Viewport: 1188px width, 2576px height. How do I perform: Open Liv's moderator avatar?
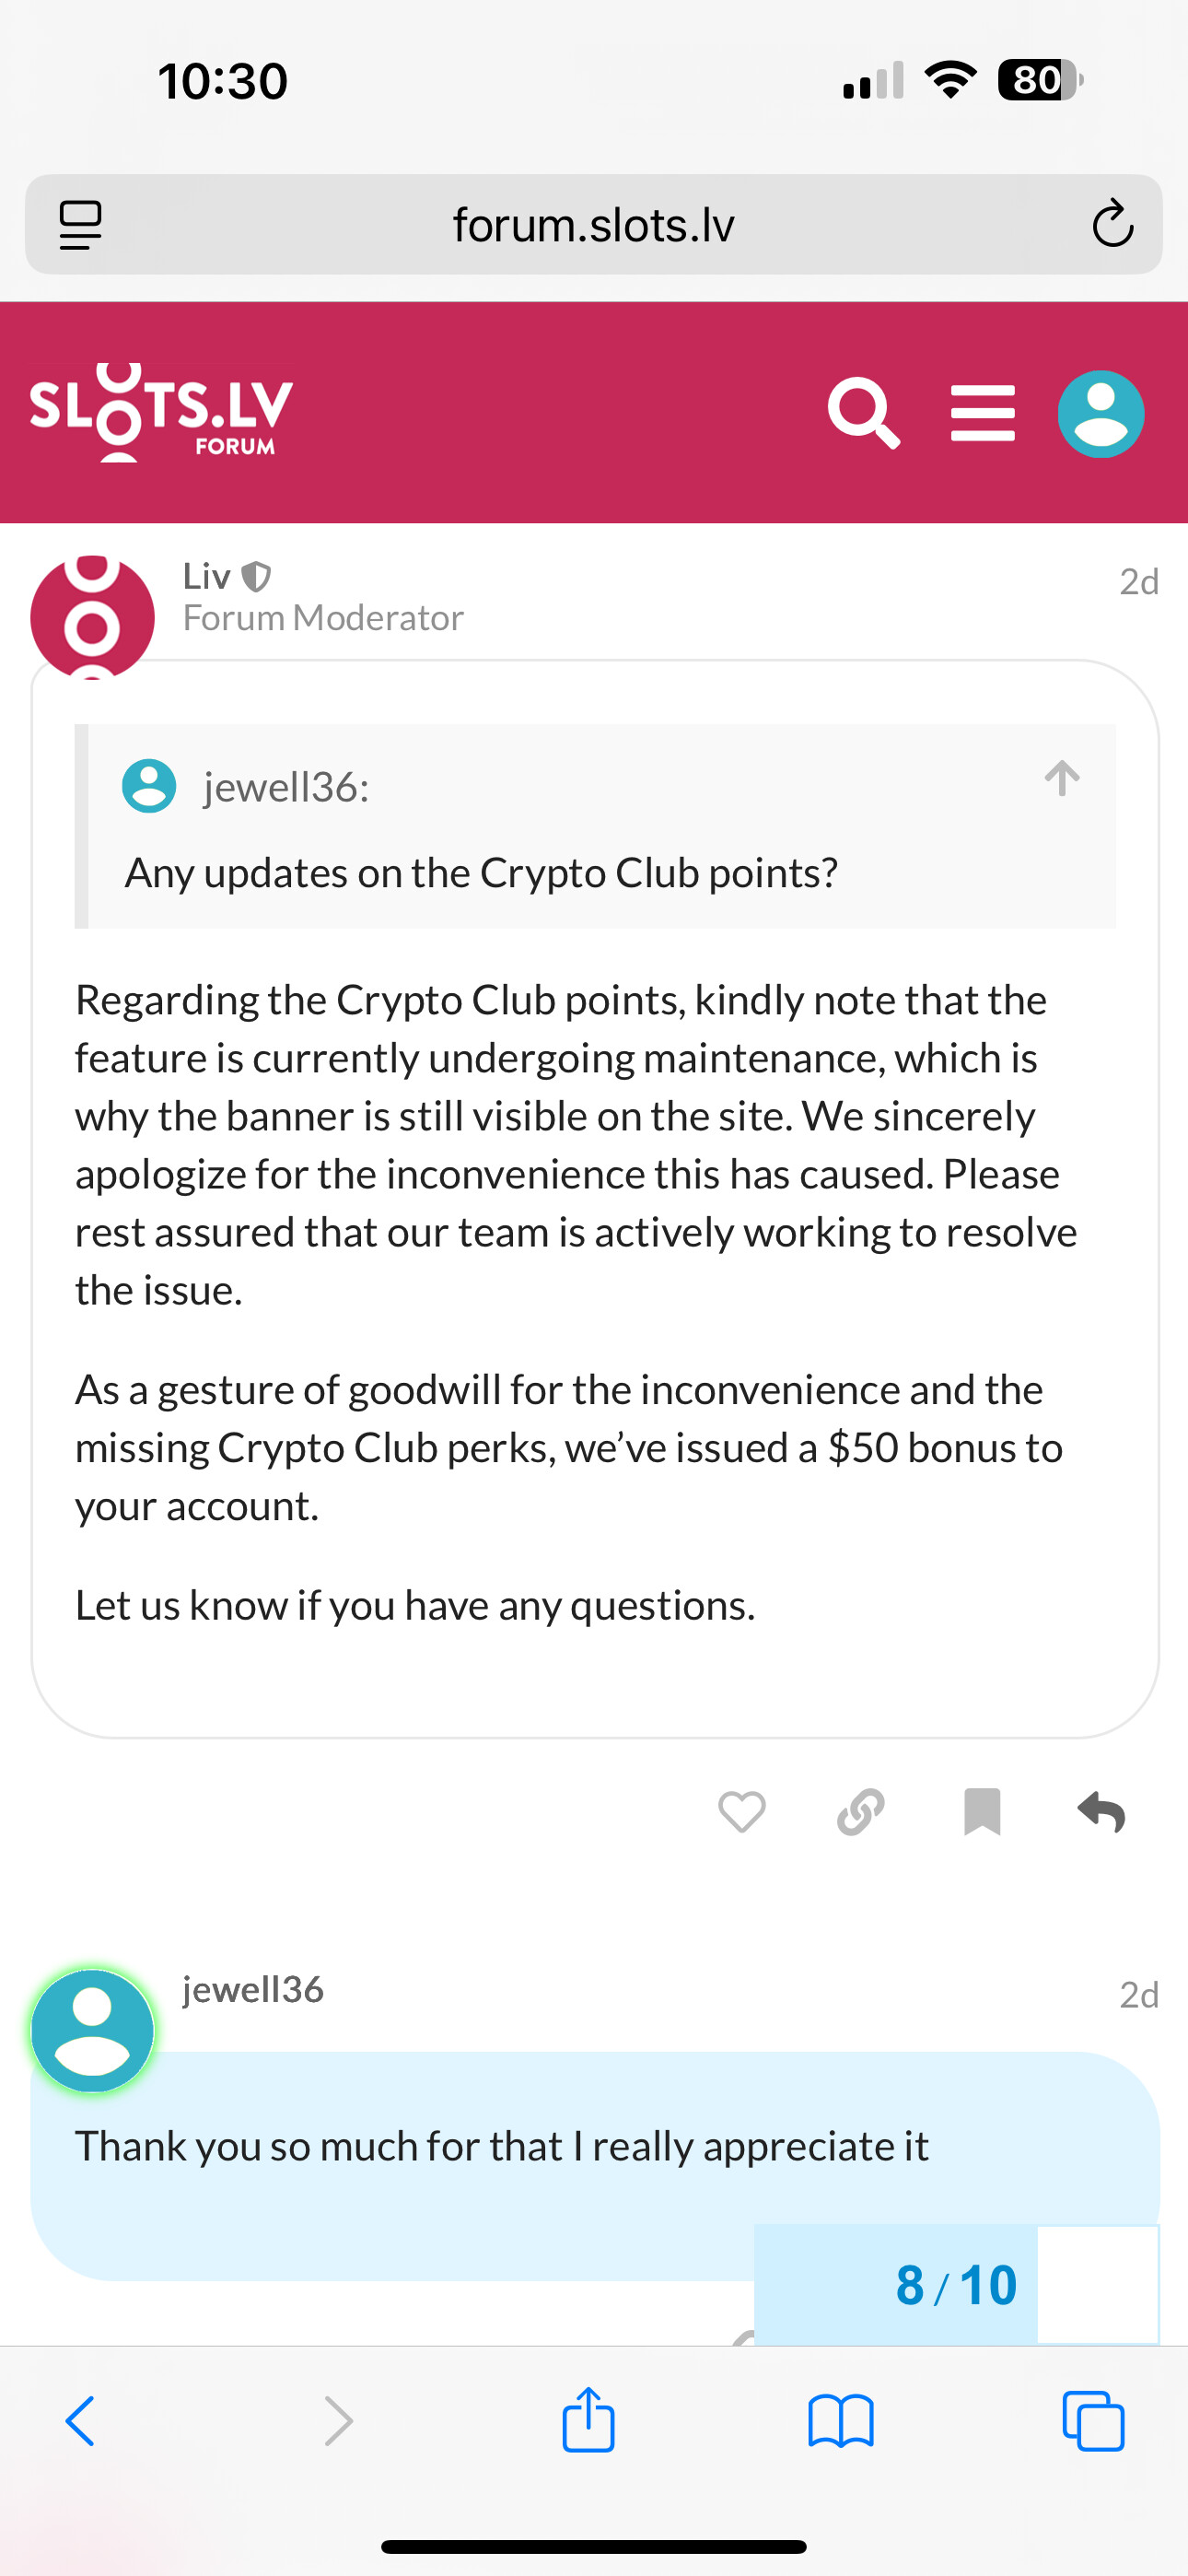(x=92, y=617)
